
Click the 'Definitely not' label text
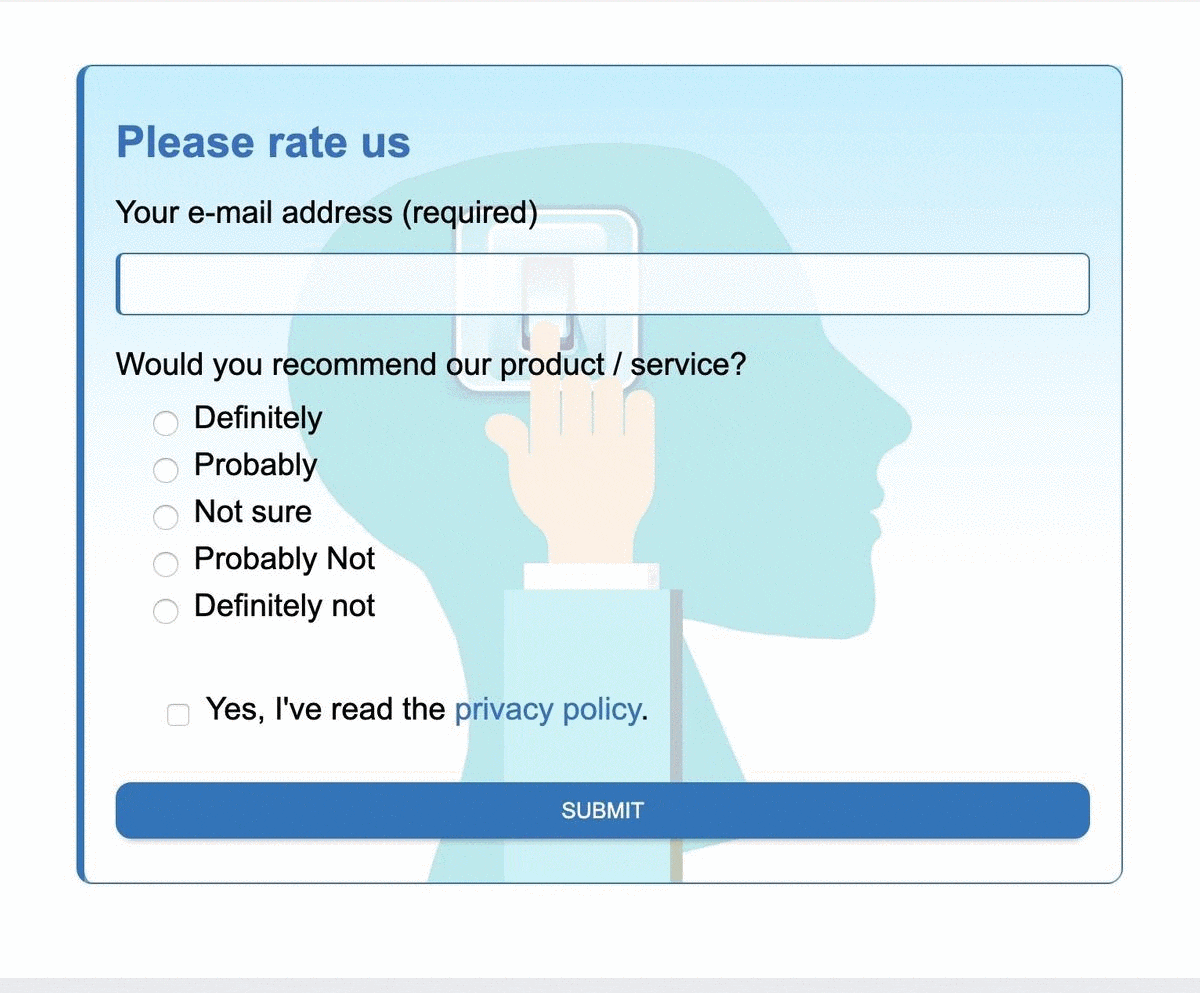click(284, 606)
